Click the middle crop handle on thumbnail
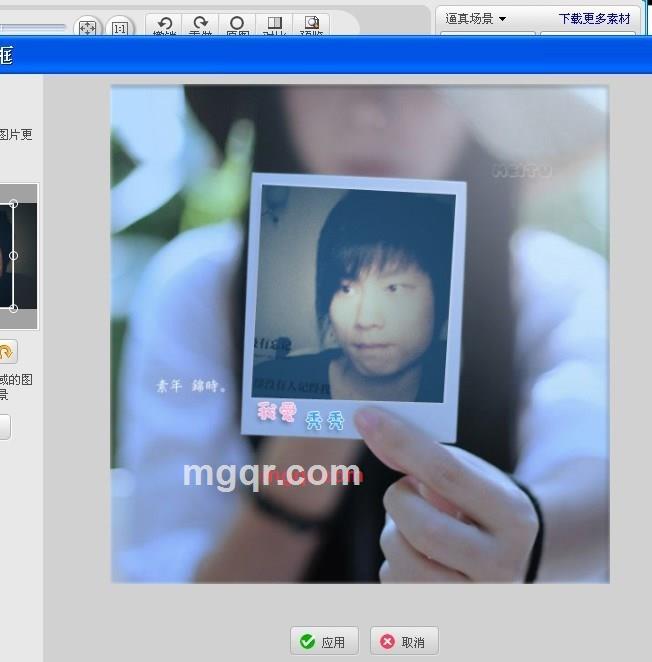Viewport: 652px width, 662px height. coord(13,256)
